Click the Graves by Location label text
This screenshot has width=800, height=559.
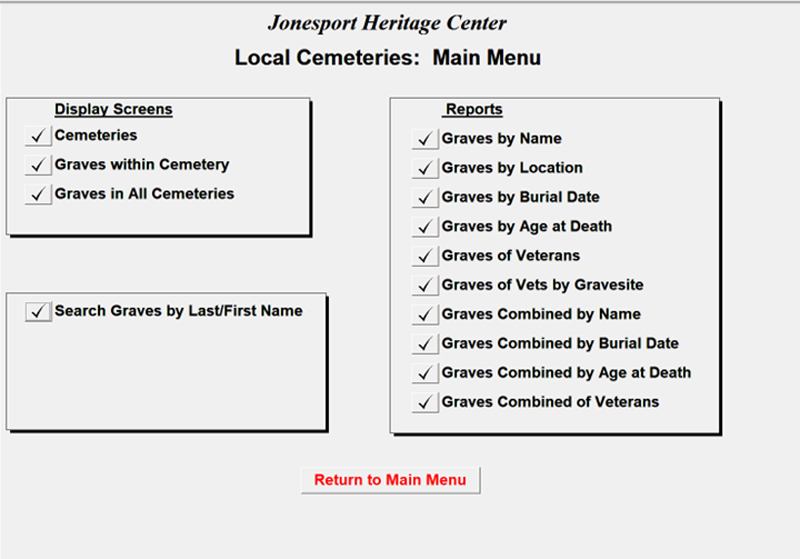(x=512, y=168)
